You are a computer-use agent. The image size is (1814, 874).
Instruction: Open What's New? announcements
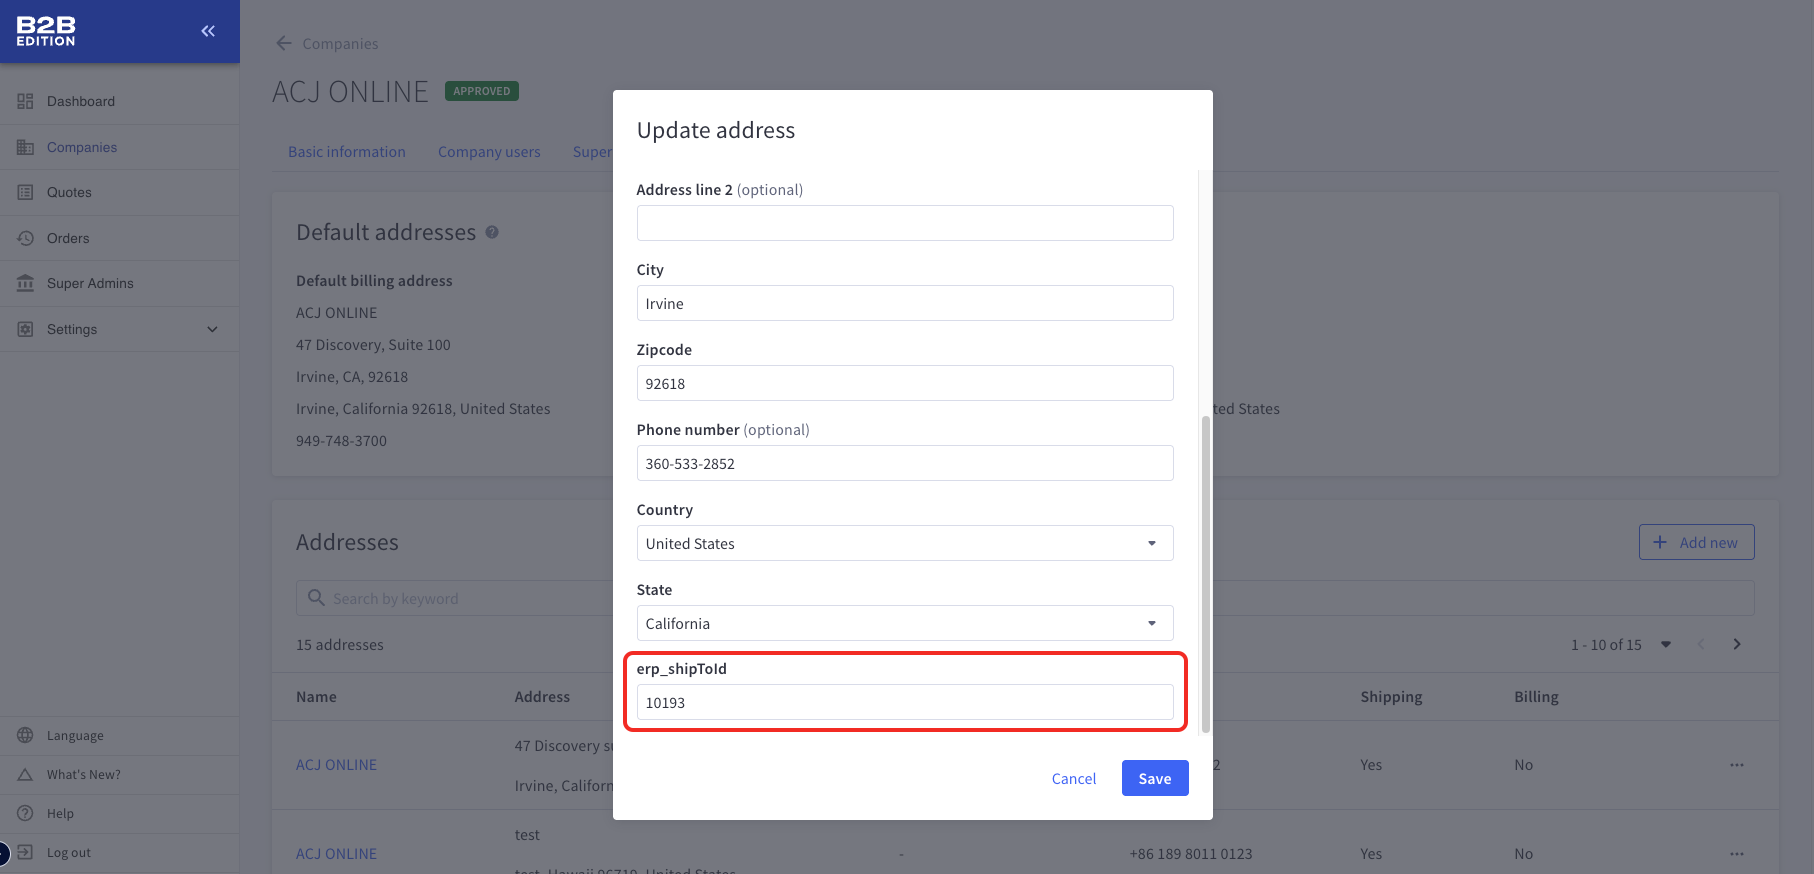83,774
